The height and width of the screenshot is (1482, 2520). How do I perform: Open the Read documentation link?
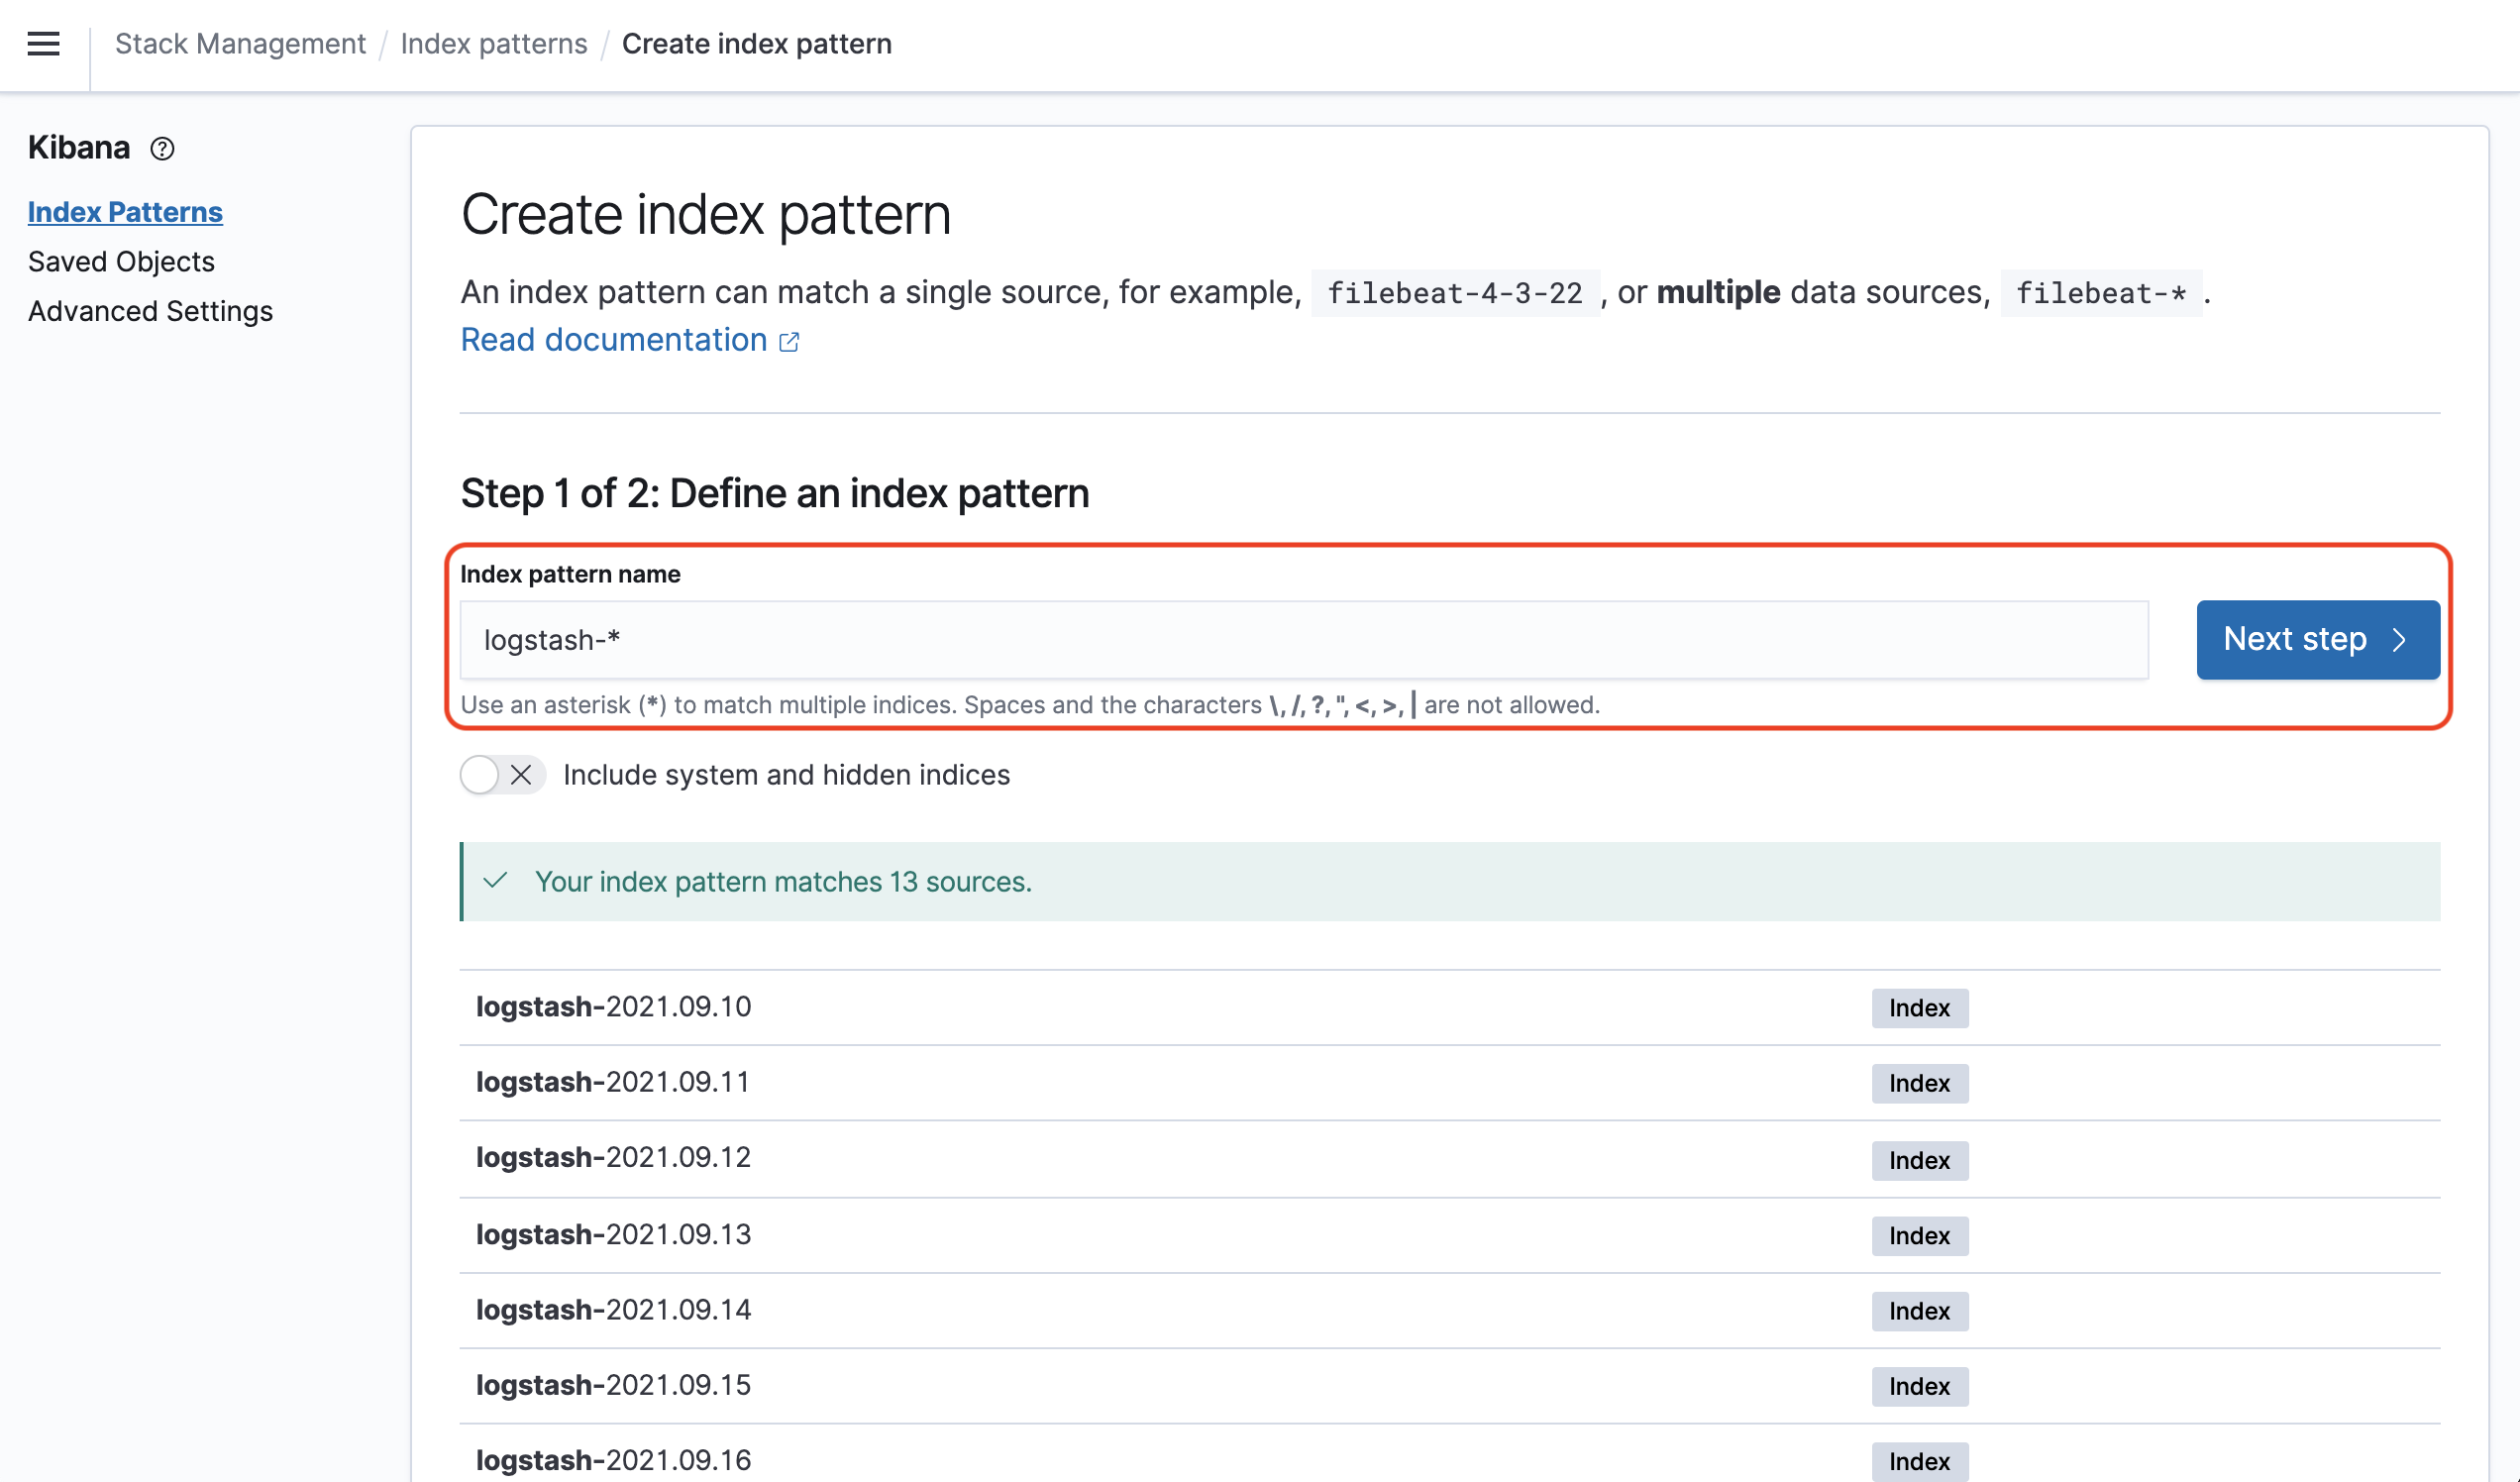(613, 340)
